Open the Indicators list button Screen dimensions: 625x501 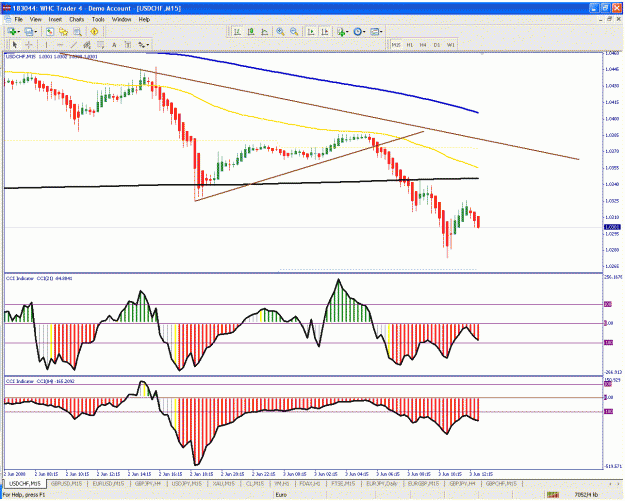341,31
